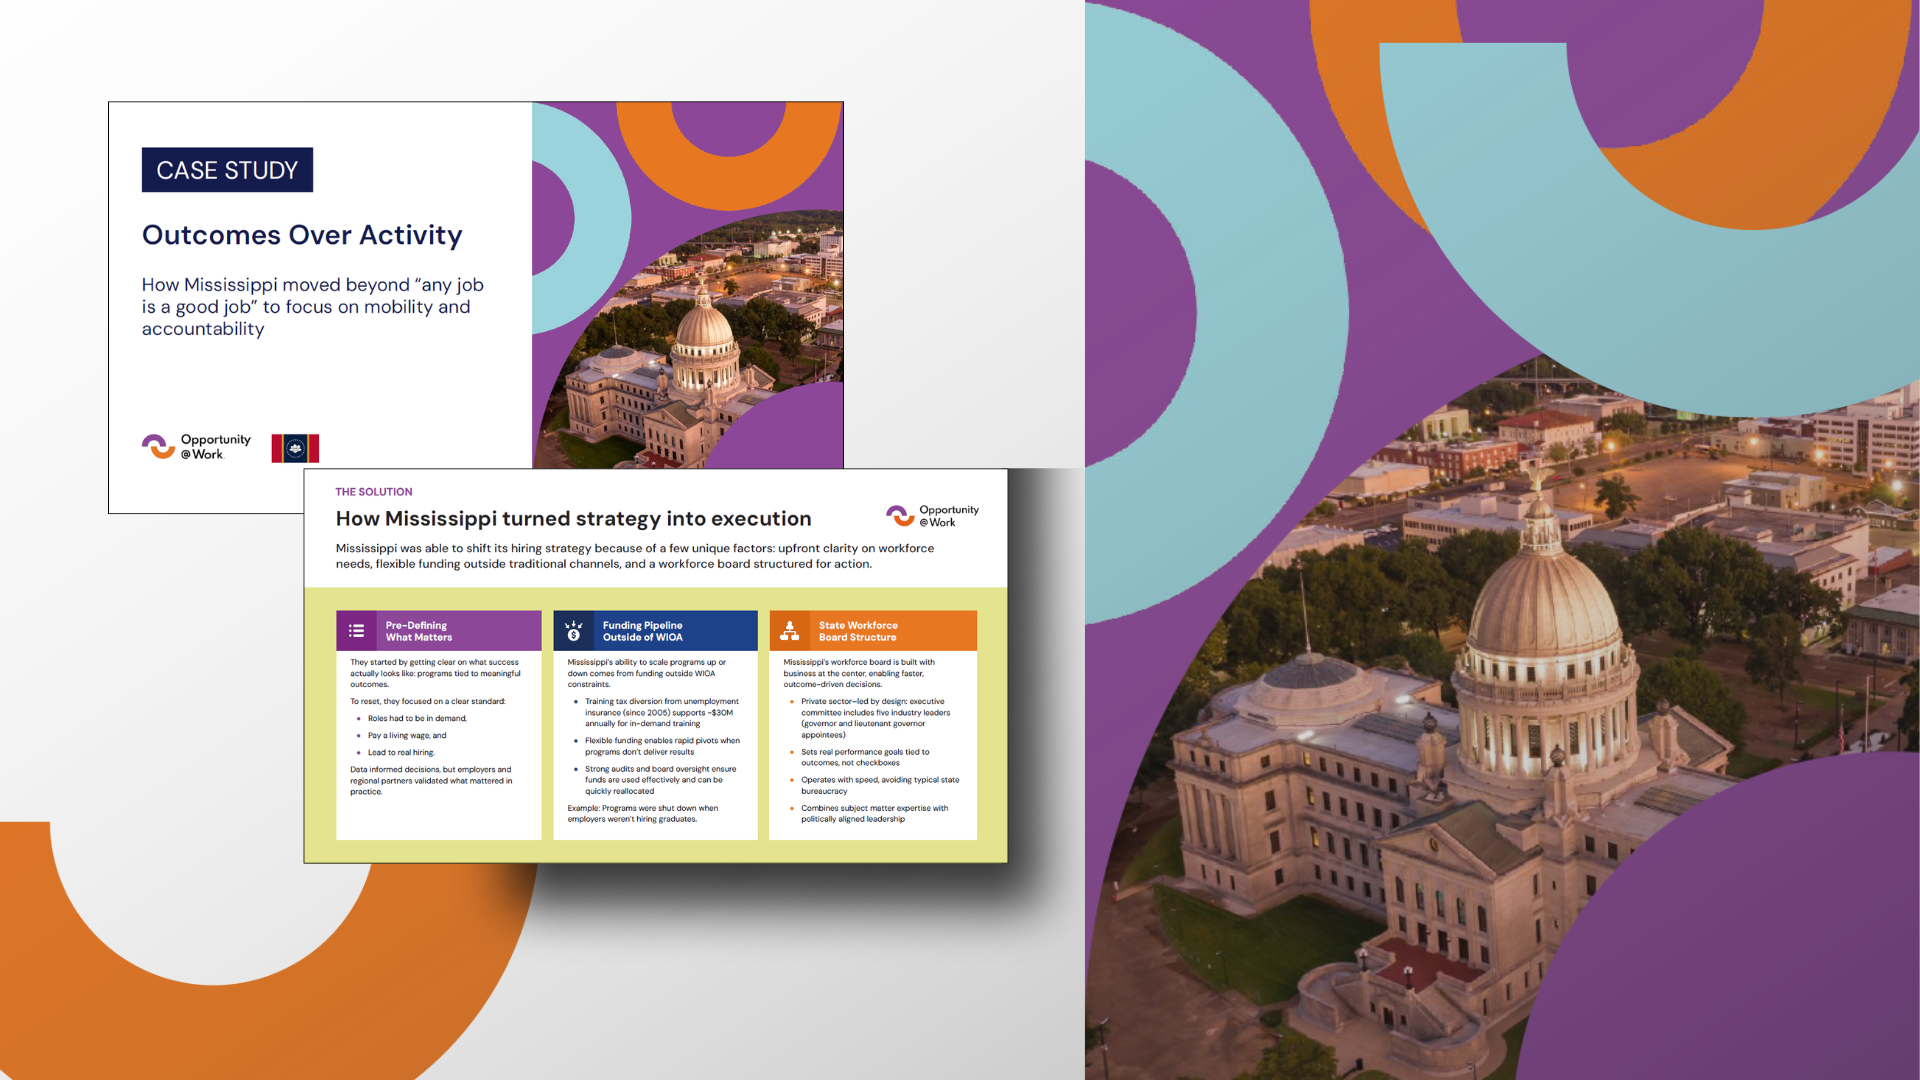1920x1080 pixels.
Task: Click bullet "Flexible funding enables rapid pivots"
Action: click(x=662, y=746)
